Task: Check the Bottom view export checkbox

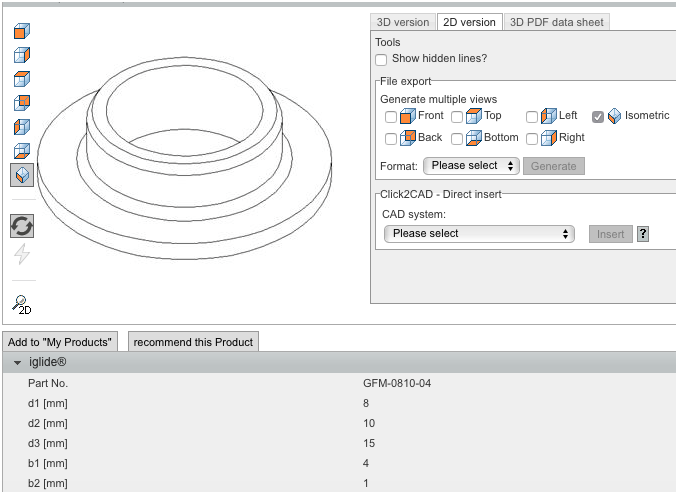Action: pyautogui.click(x=457, y=139)
